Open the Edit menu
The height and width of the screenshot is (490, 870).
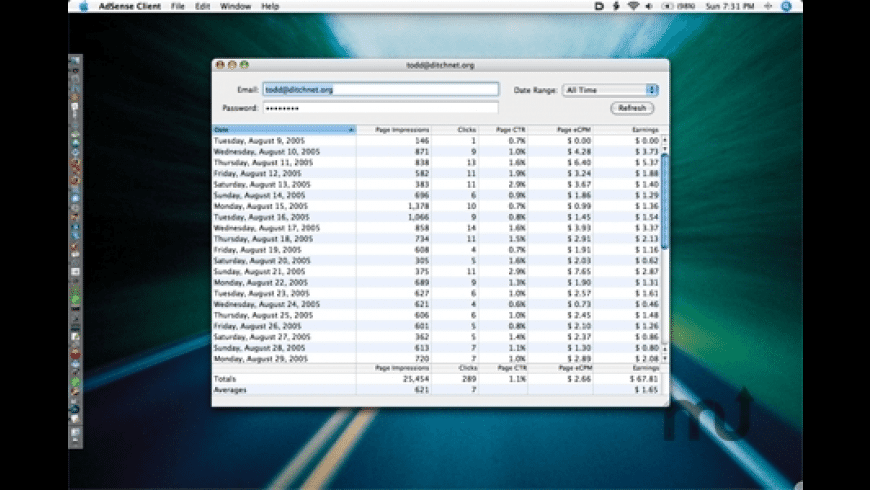(x=203, y=6)
